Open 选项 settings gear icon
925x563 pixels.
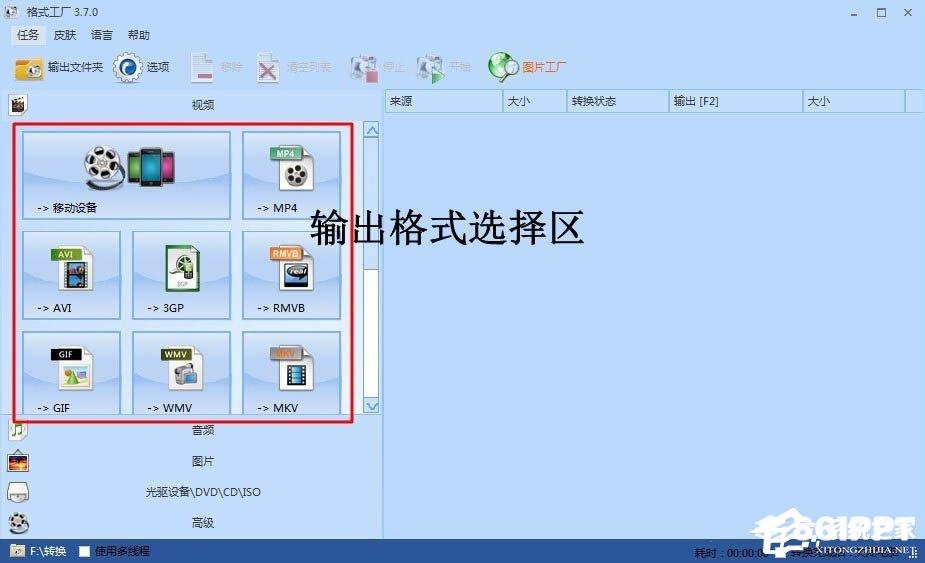127,67
